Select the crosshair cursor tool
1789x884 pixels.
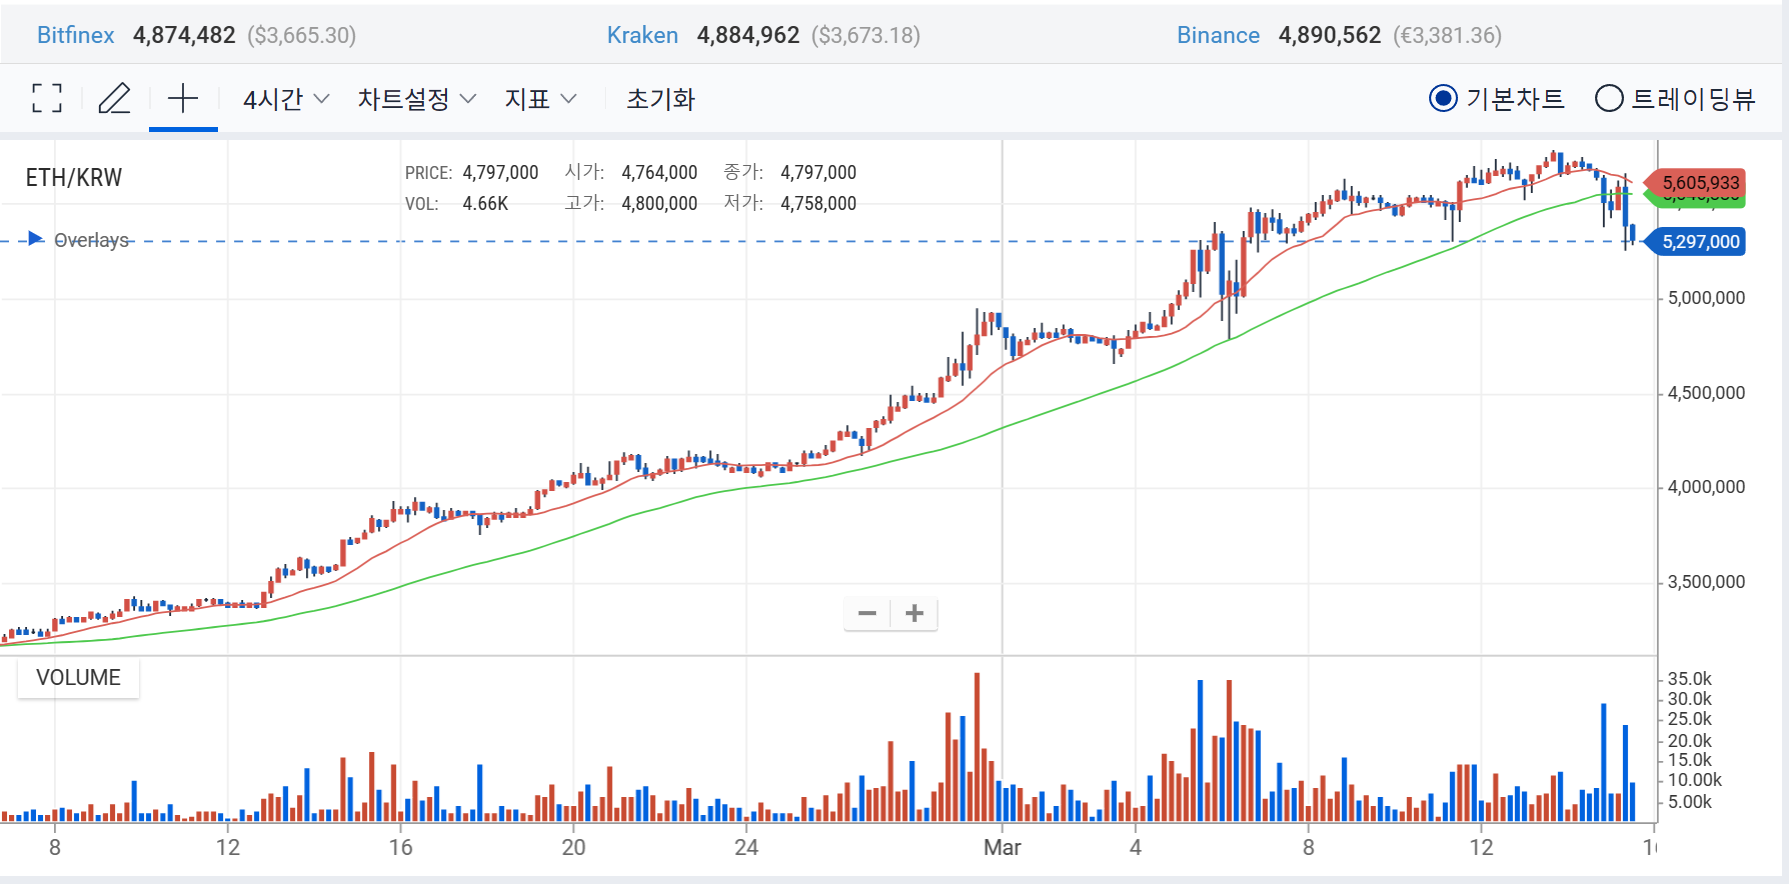(x=183, y=98)
